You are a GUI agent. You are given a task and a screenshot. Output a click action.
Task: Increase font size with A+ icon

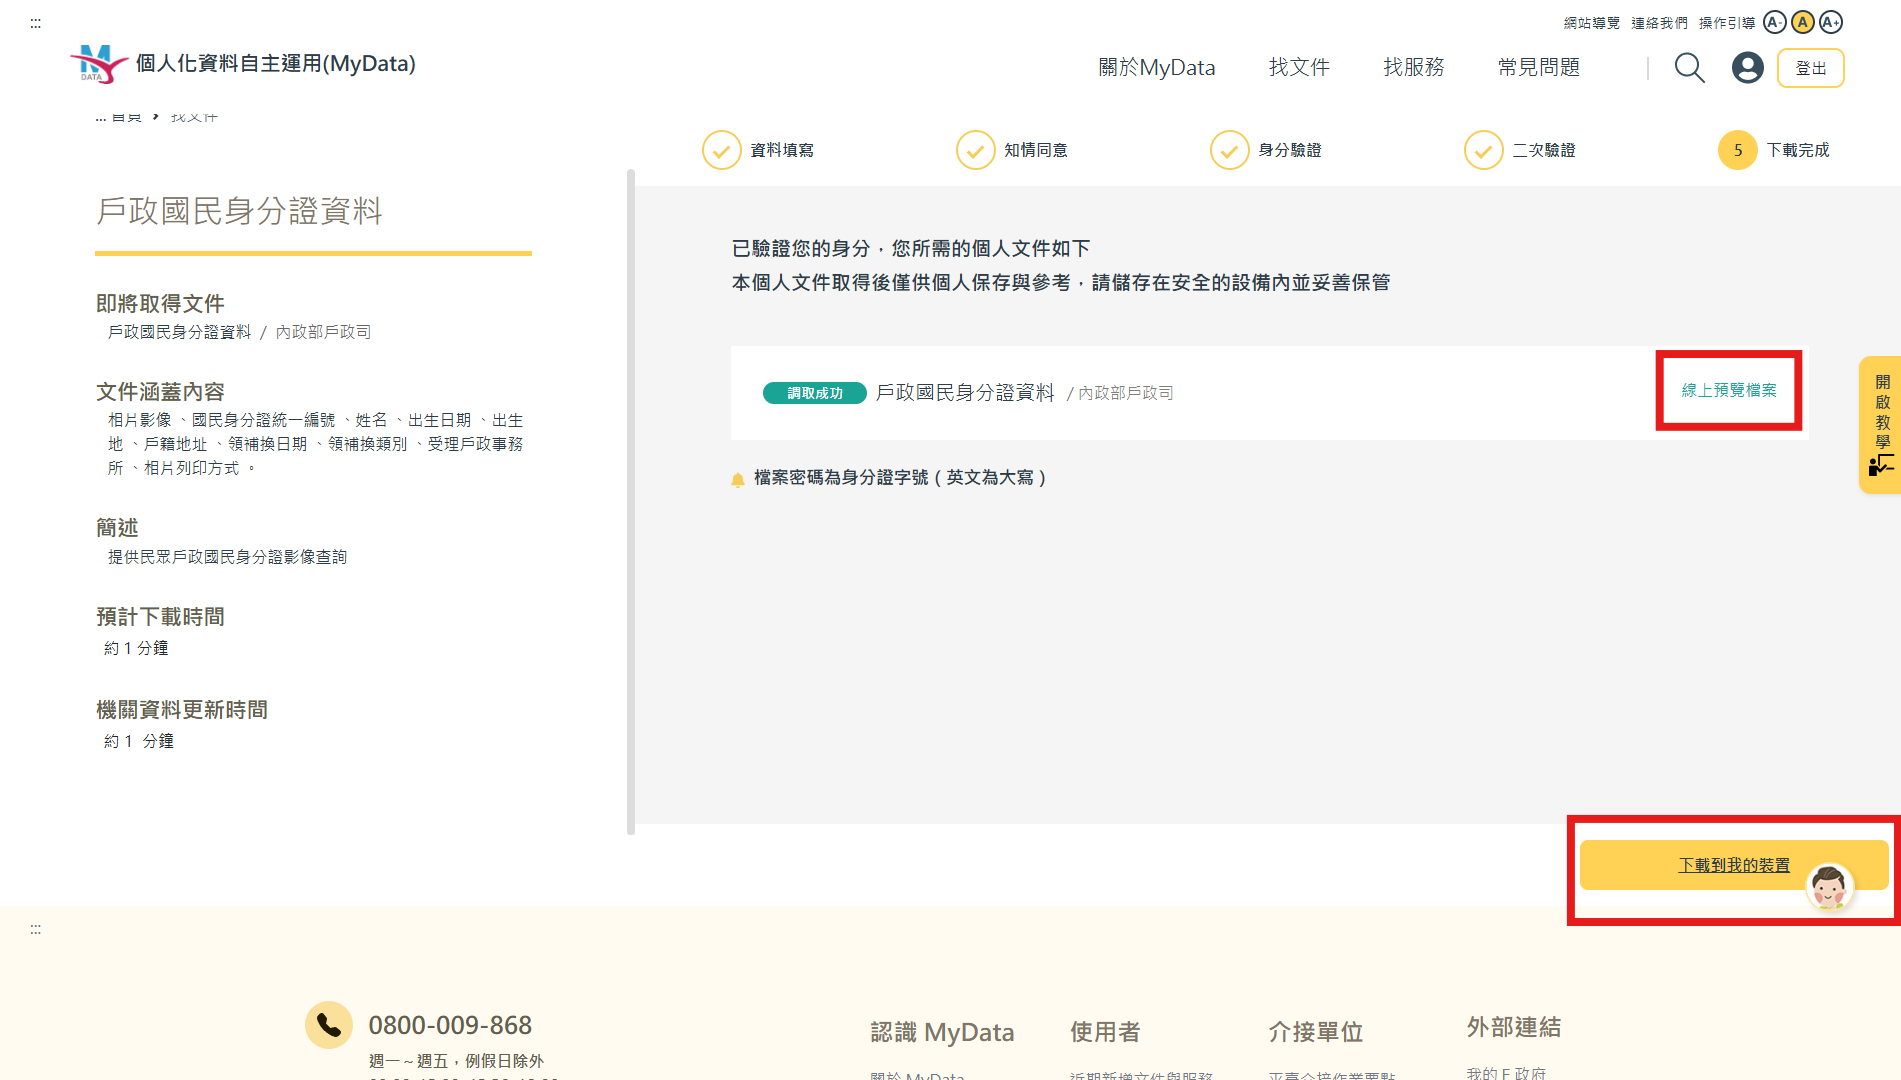click(1830, 22)
